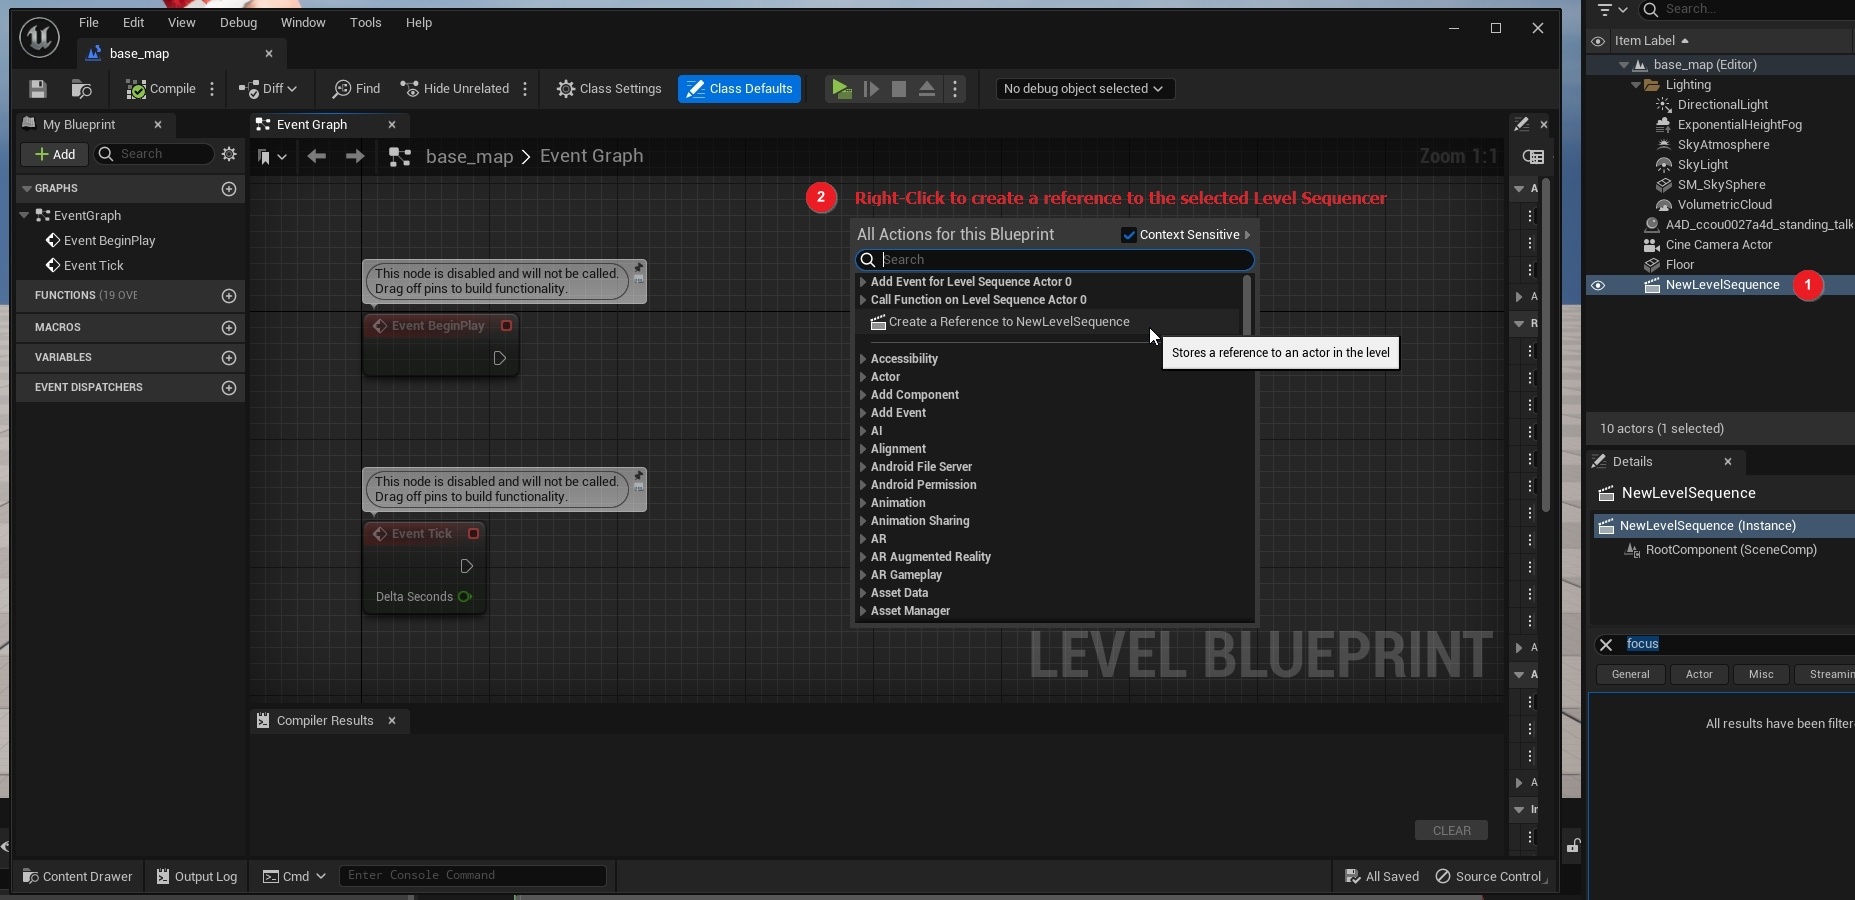Viewport: 1855px width, 900px height.
Task: Click the Eject playback icon
Action: click(927, 89)
